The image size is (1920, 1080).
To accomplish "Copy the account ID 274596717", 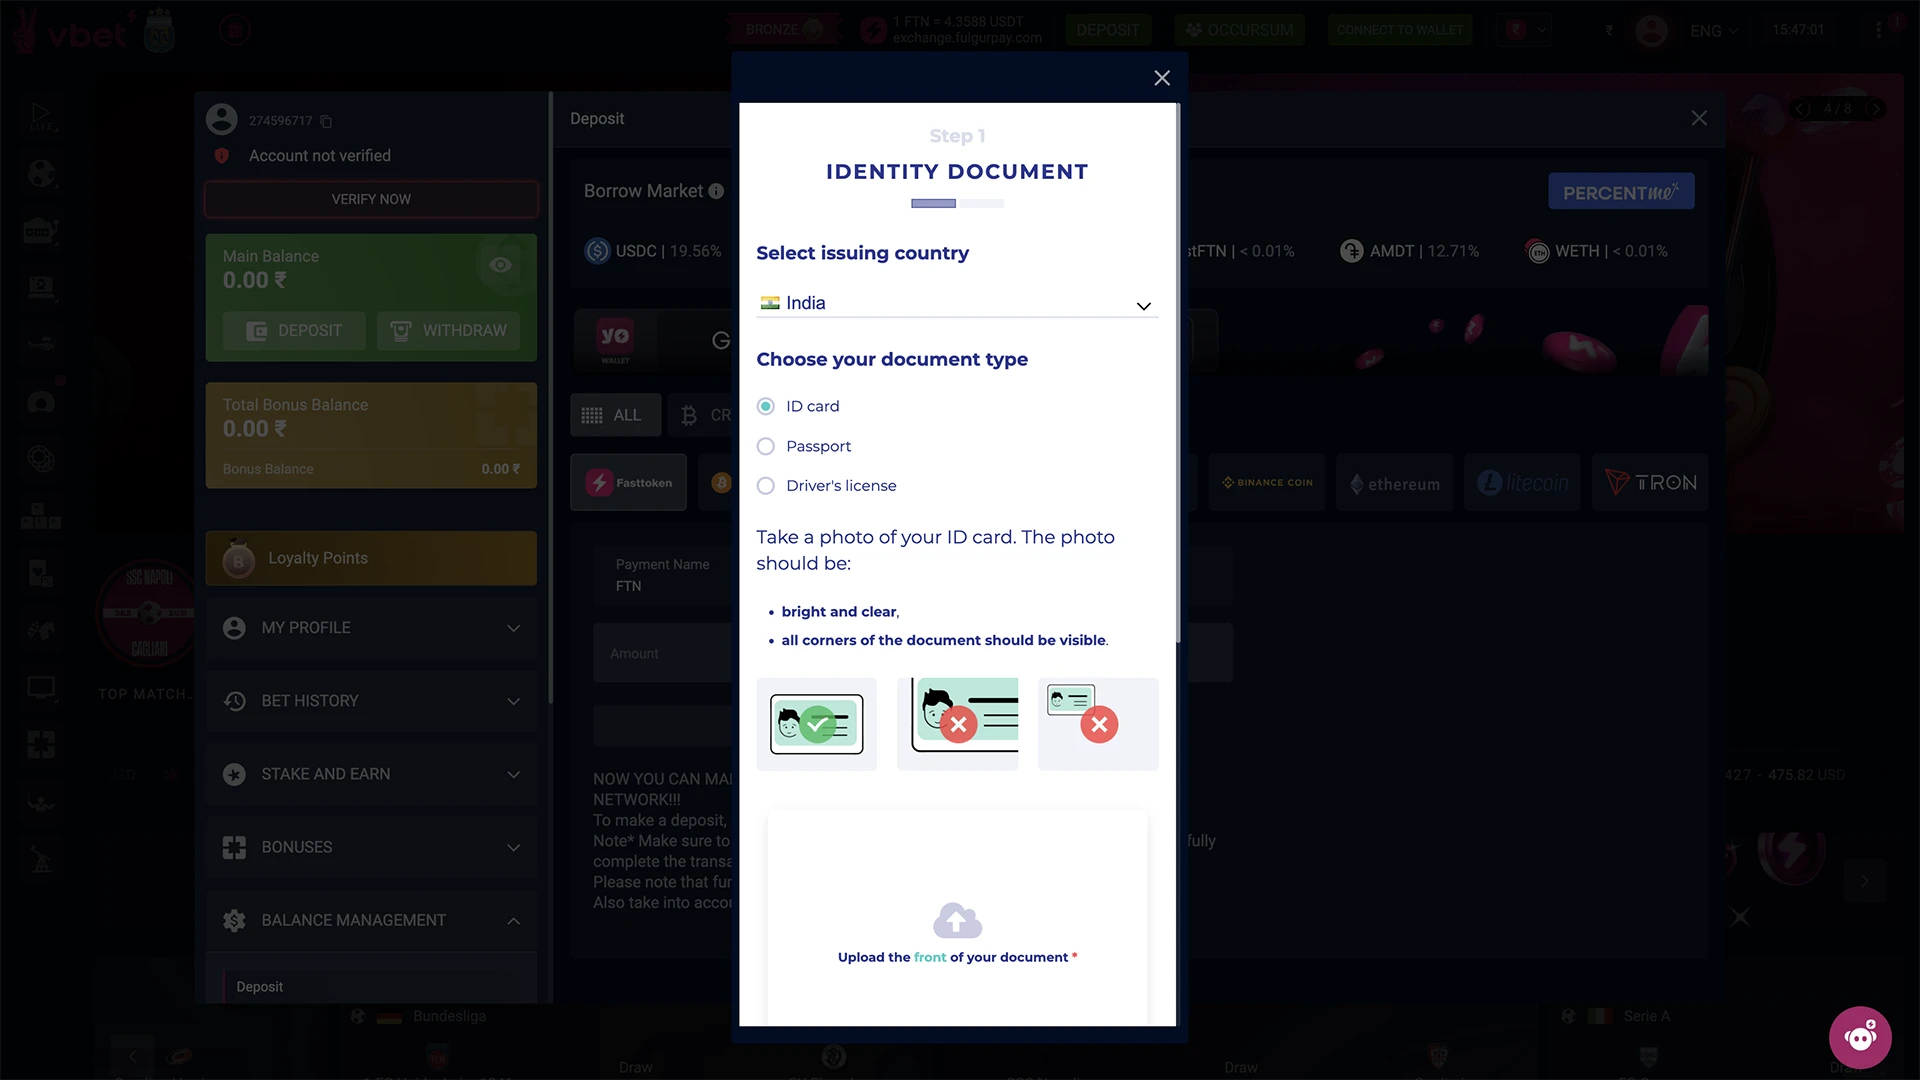I will click(x=326, y=121).
